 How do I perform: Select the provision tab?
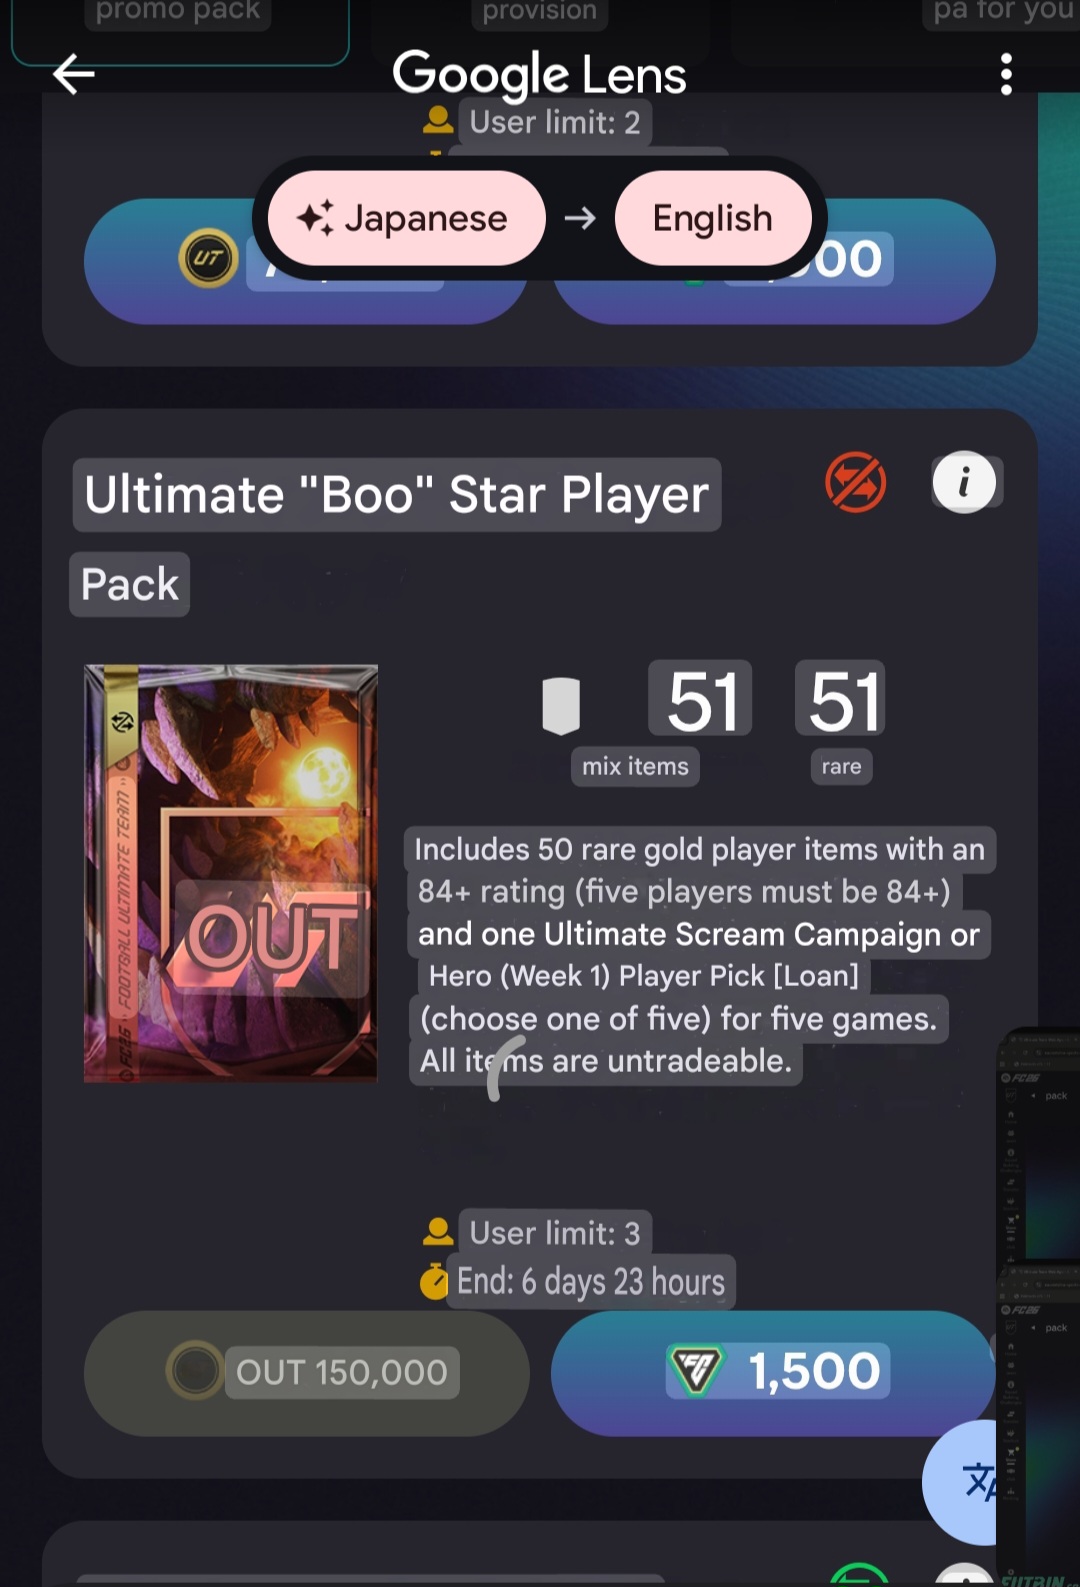pos(540,14)
